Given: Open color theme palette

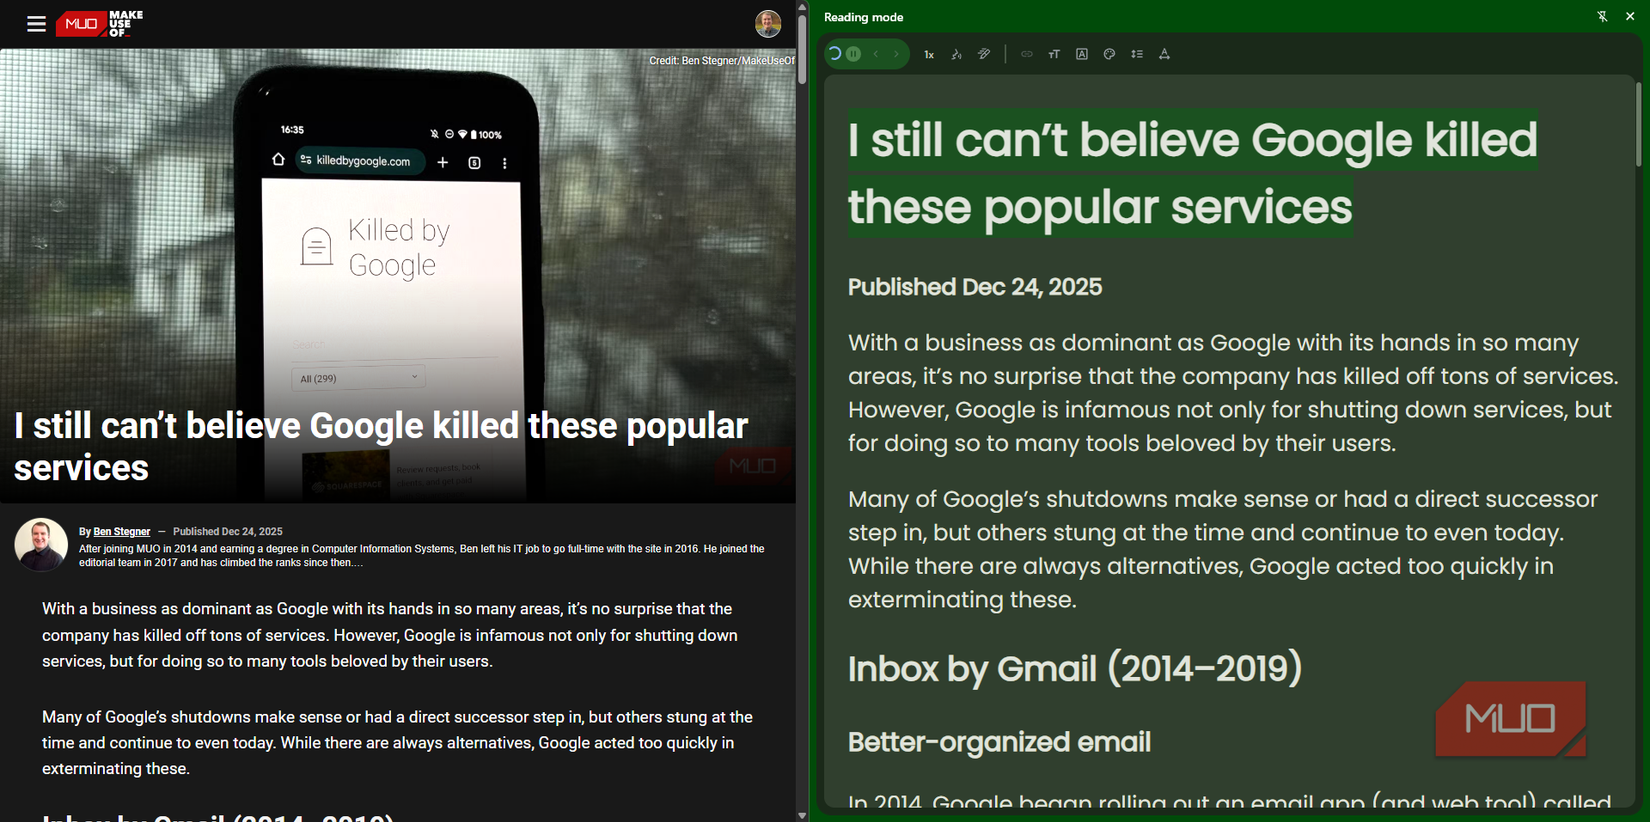Looking at the screenshot, I should 1109,55.
